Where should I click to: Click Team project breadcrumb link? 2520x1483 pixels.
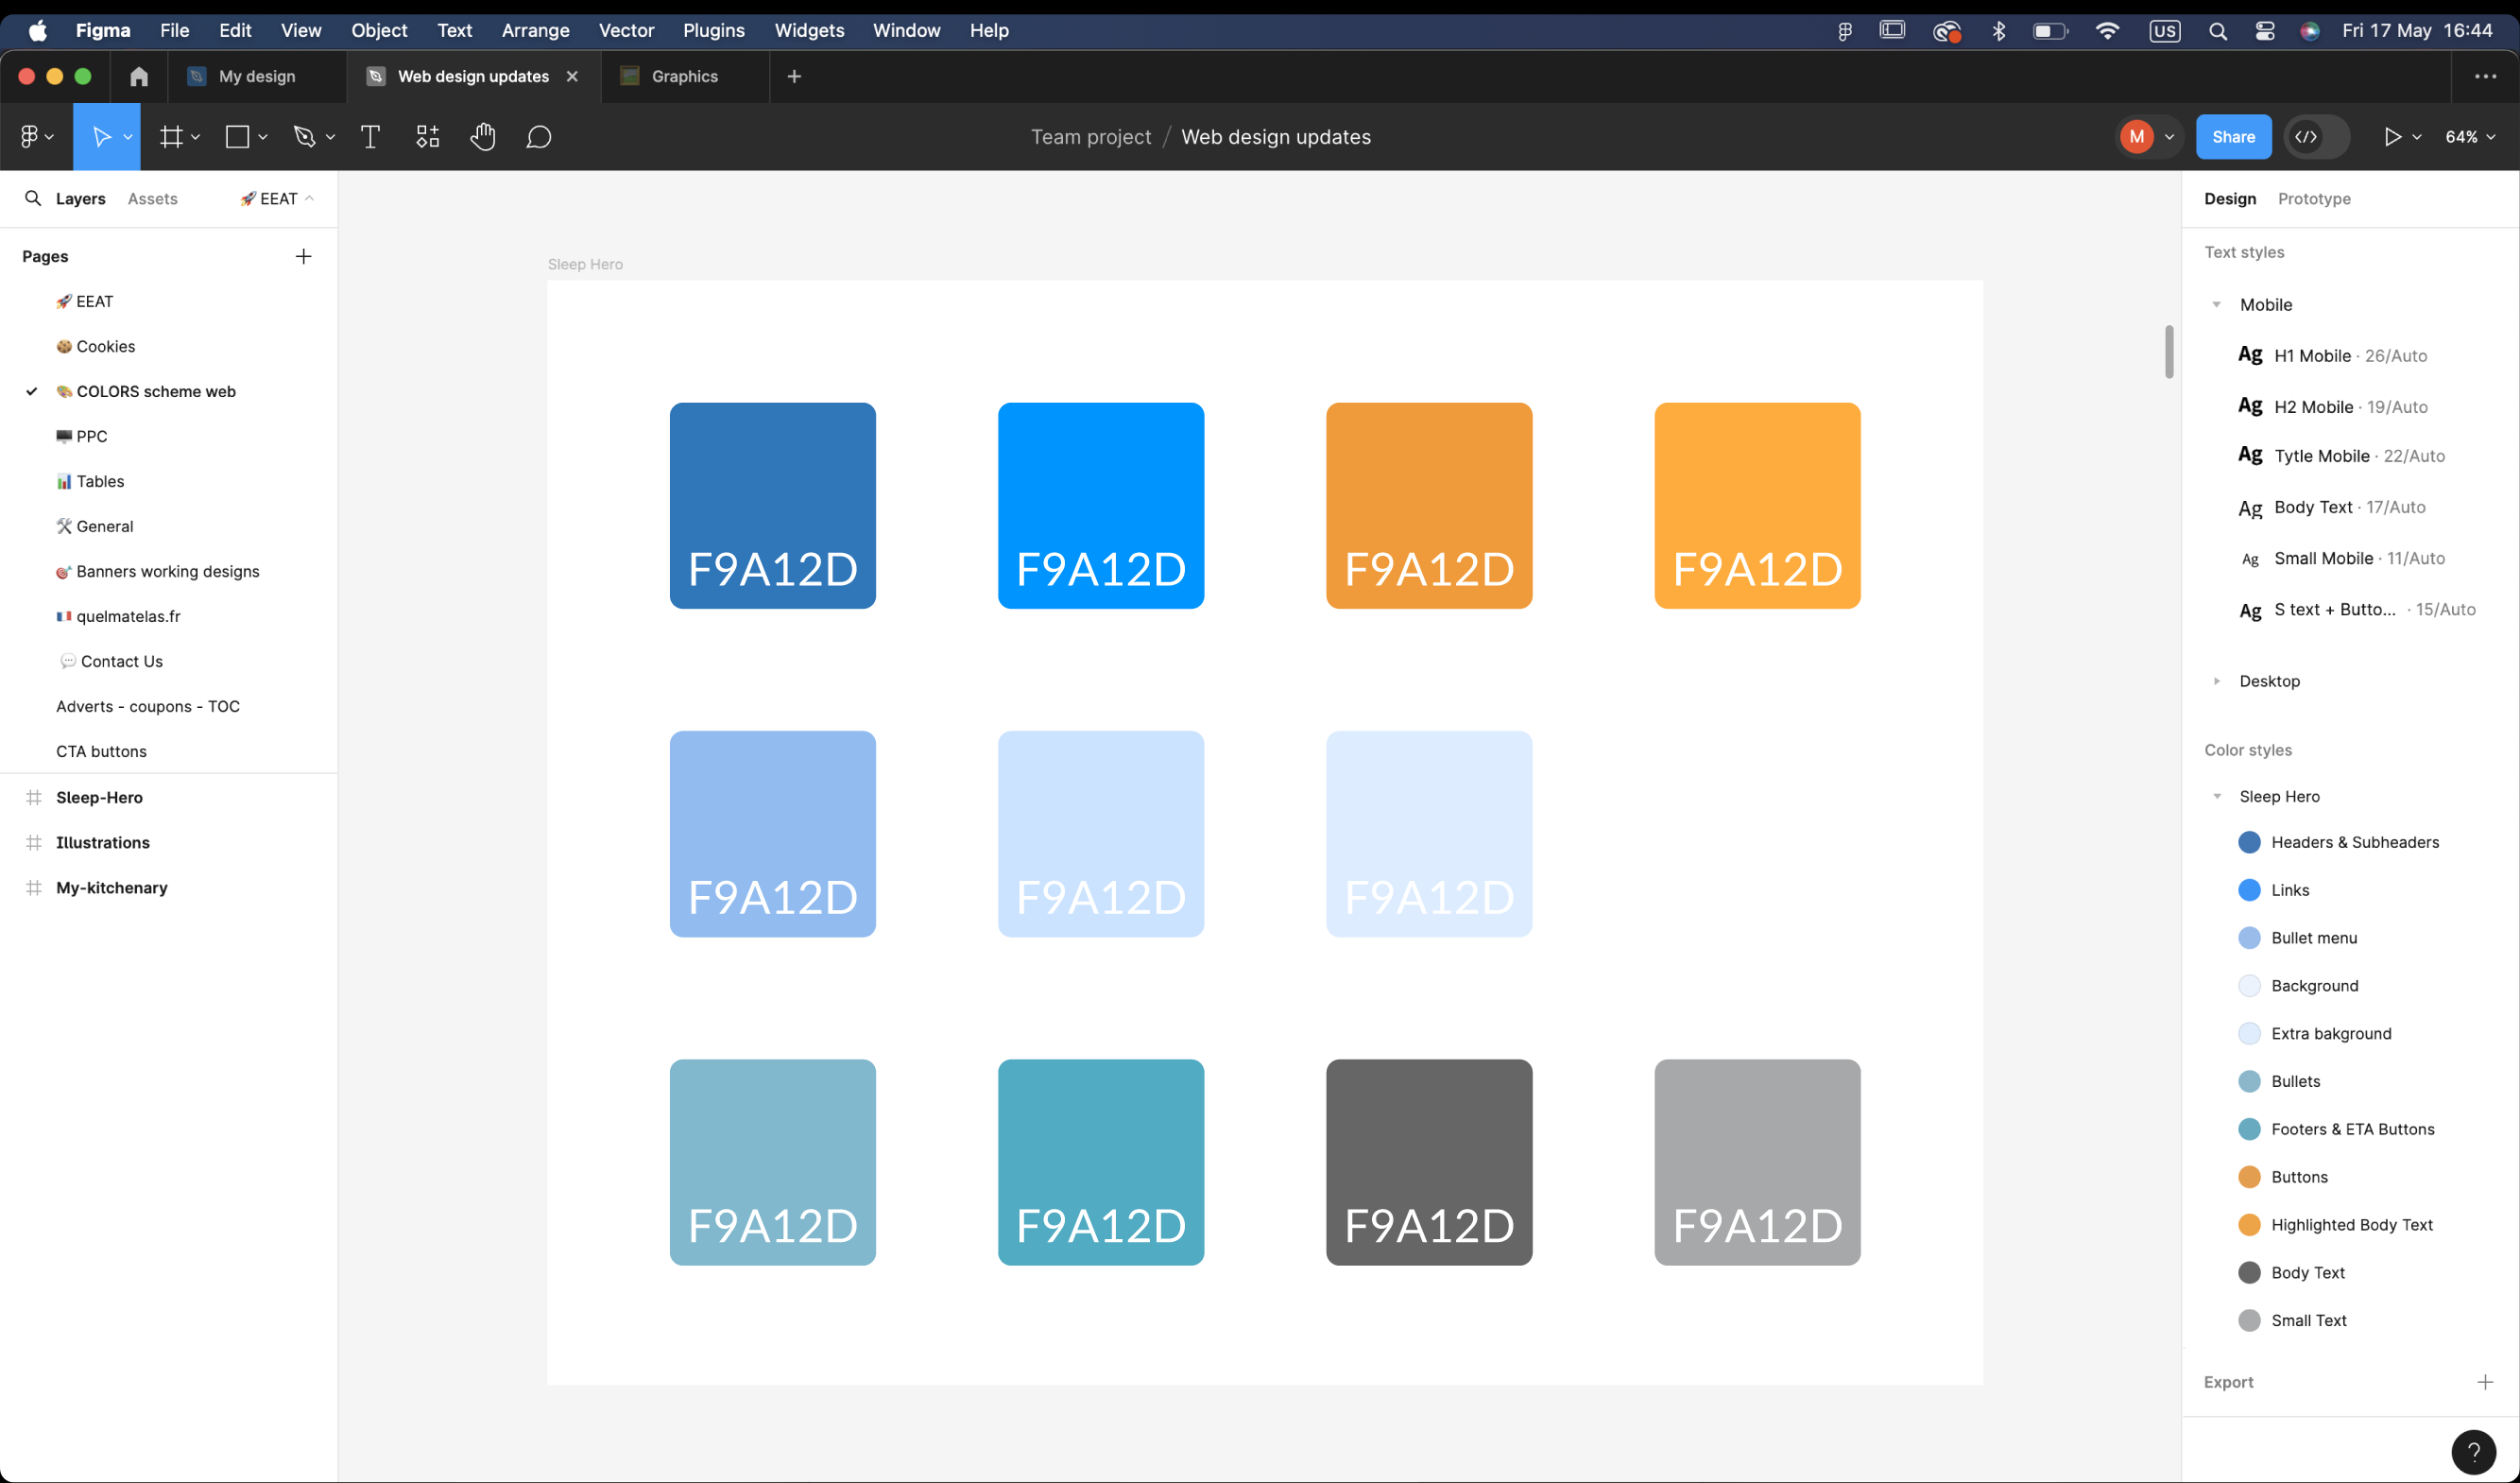coord(1091,137)
